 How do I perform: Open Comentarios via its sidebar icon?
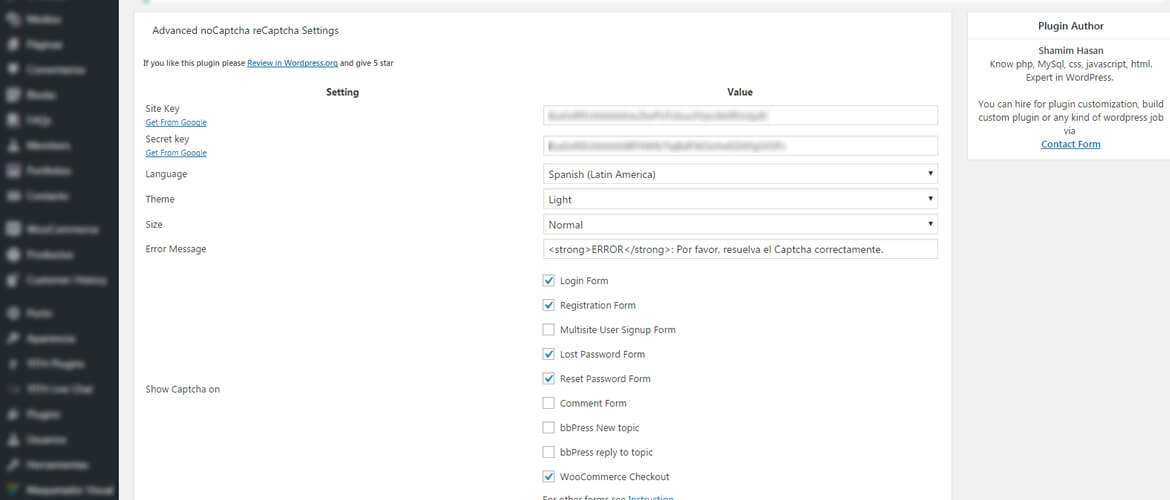coord(14,70)
